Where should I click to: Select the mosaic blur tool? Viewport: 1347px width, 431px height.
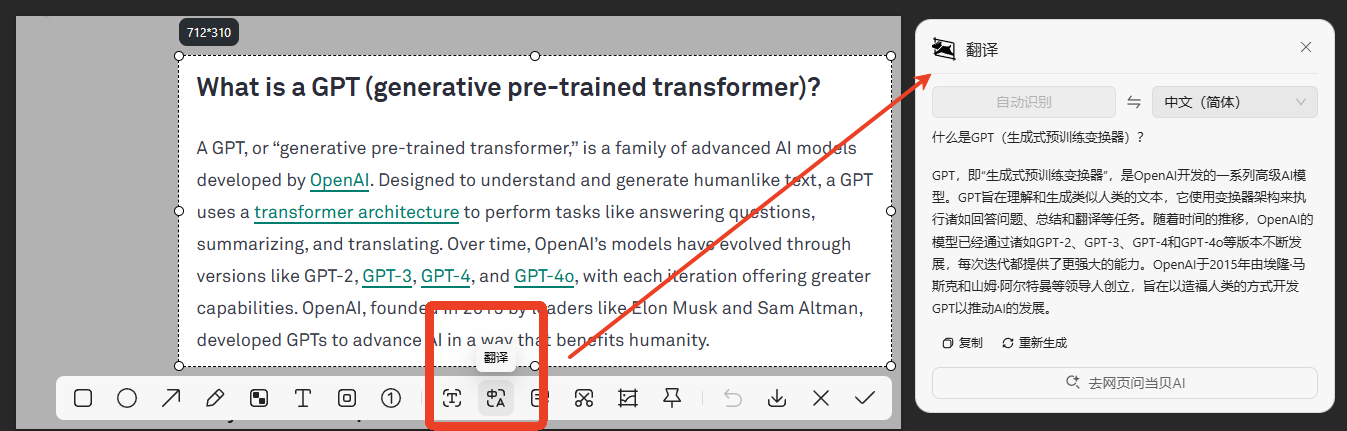click(259, 399)
